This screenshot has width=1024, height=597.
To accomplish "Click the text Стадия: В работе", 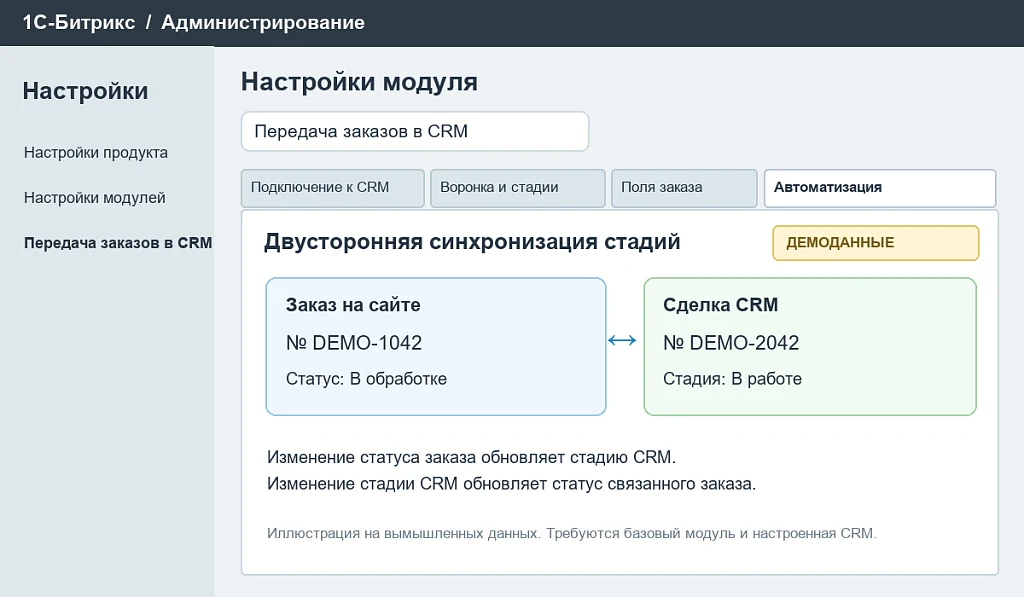I will (x=732, y=379).
